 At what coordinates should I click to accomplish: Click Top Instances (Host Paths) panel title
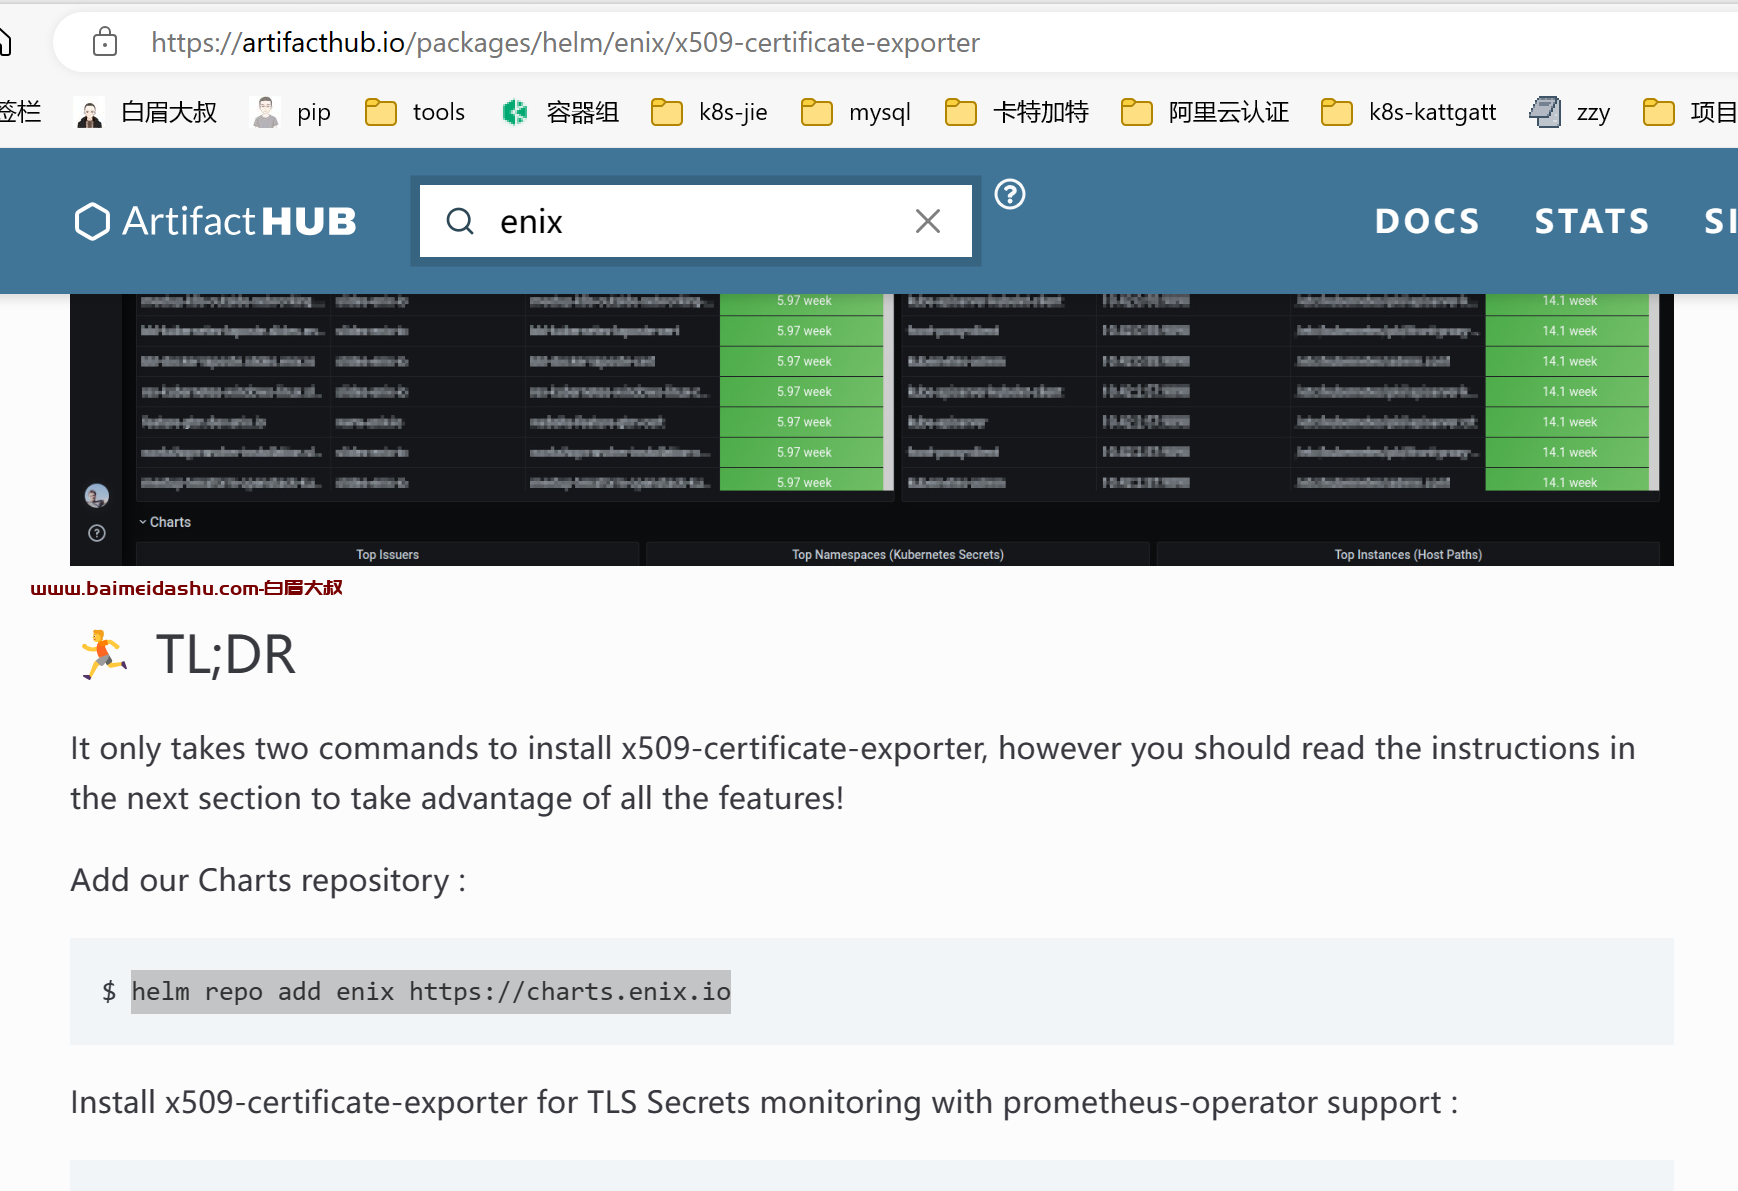coord(1408,554)
